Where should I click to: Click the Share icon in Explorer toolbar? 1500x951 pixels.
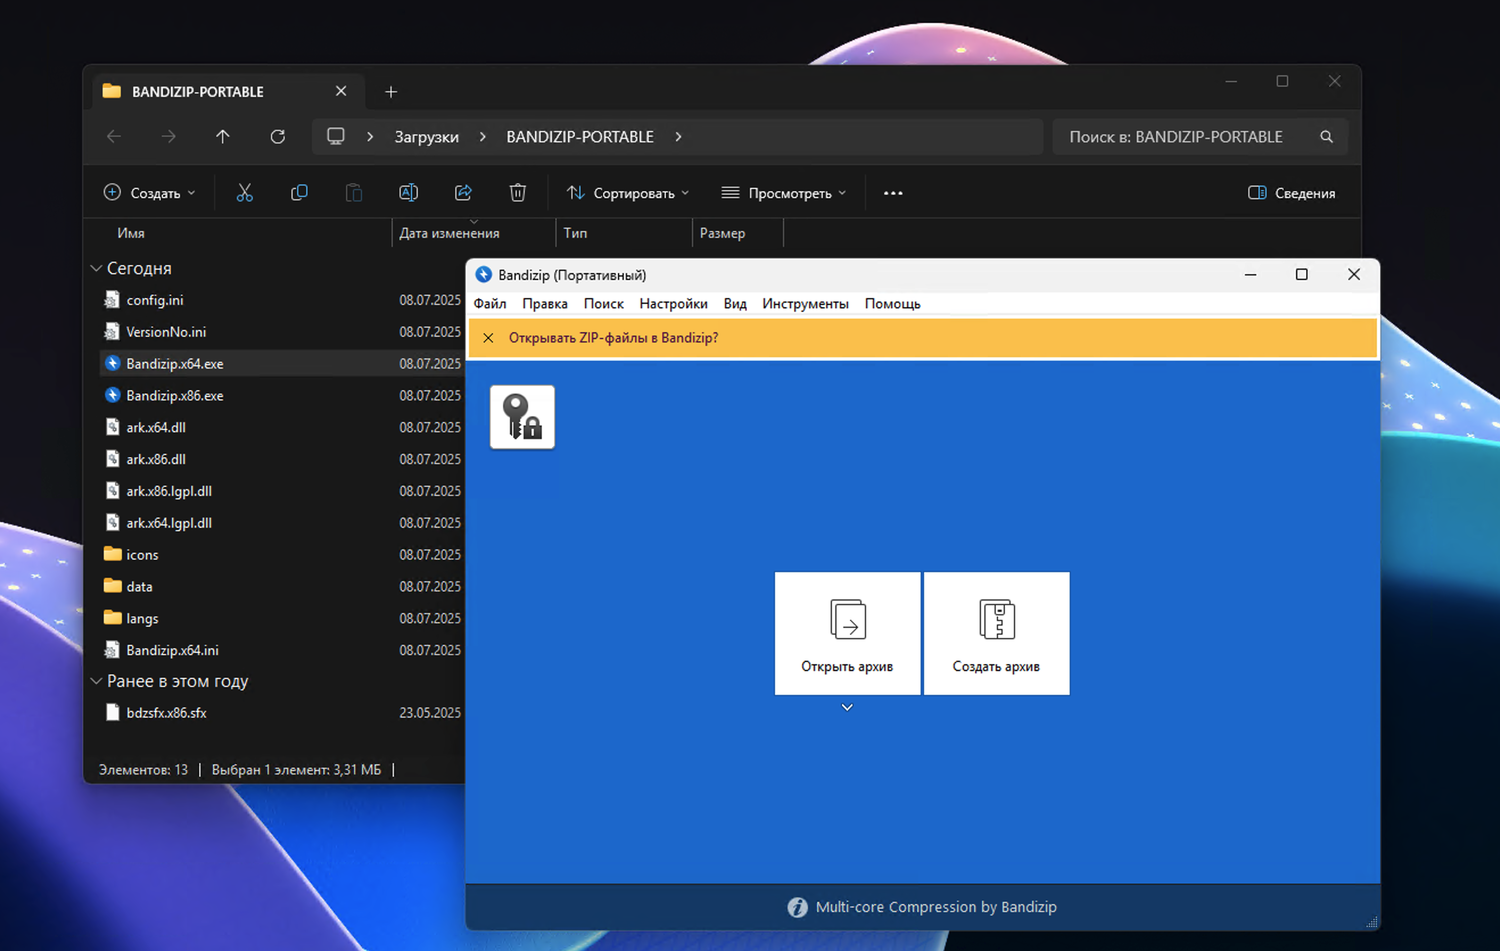tap(463, 193)
